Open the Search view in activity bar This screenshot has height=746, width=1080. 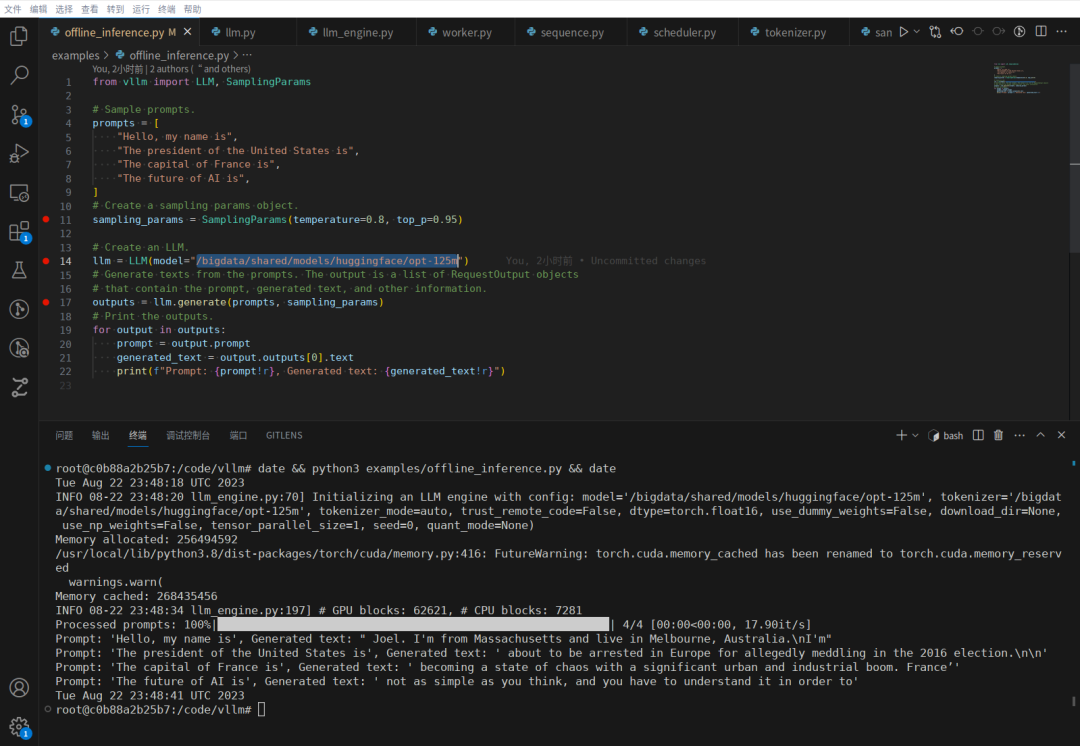click(19, 74)
